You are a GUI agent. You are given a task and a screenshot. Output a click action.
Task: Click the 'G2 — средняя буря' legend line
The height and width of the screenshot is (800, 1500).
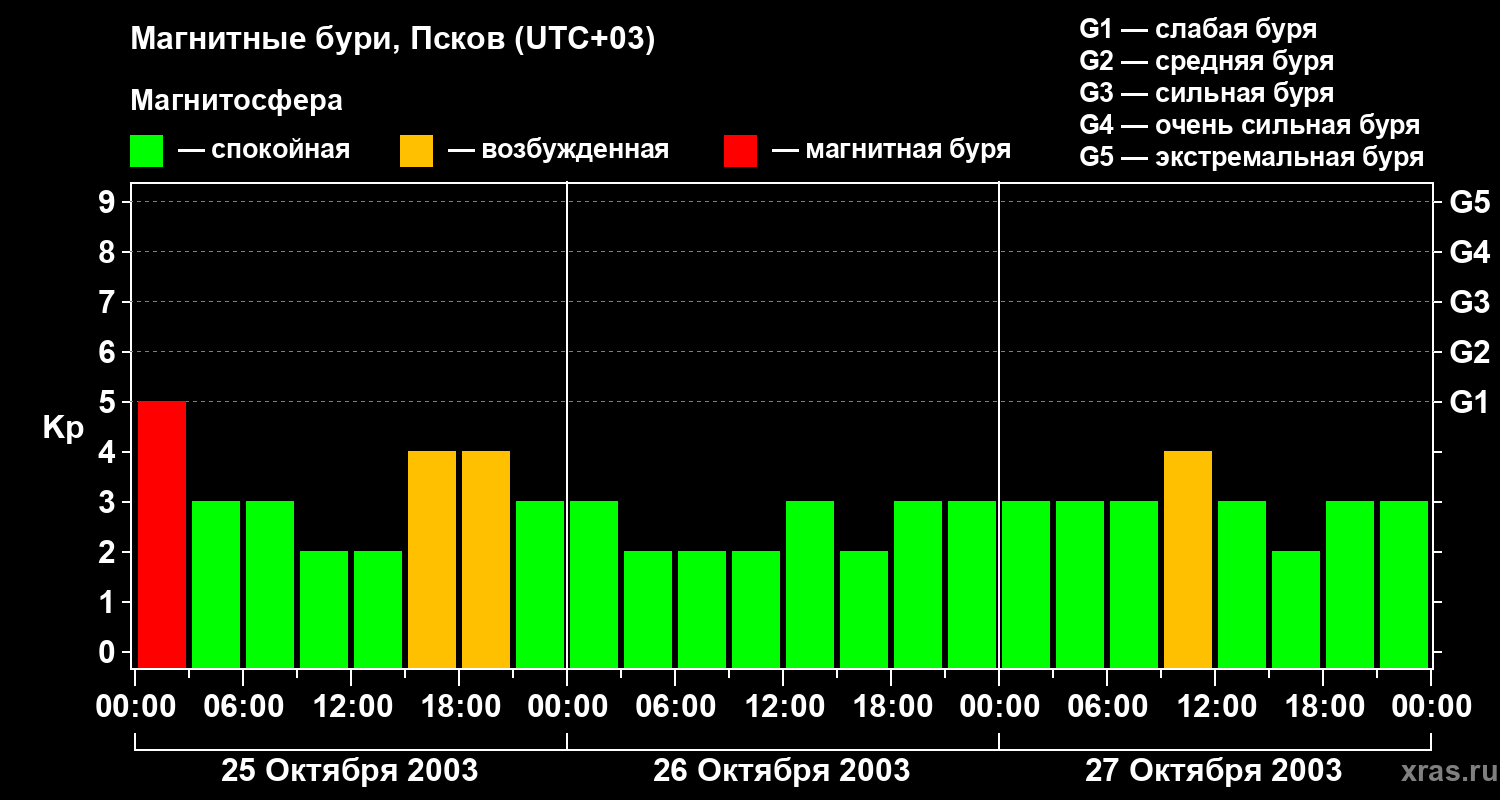[1207, 61]
